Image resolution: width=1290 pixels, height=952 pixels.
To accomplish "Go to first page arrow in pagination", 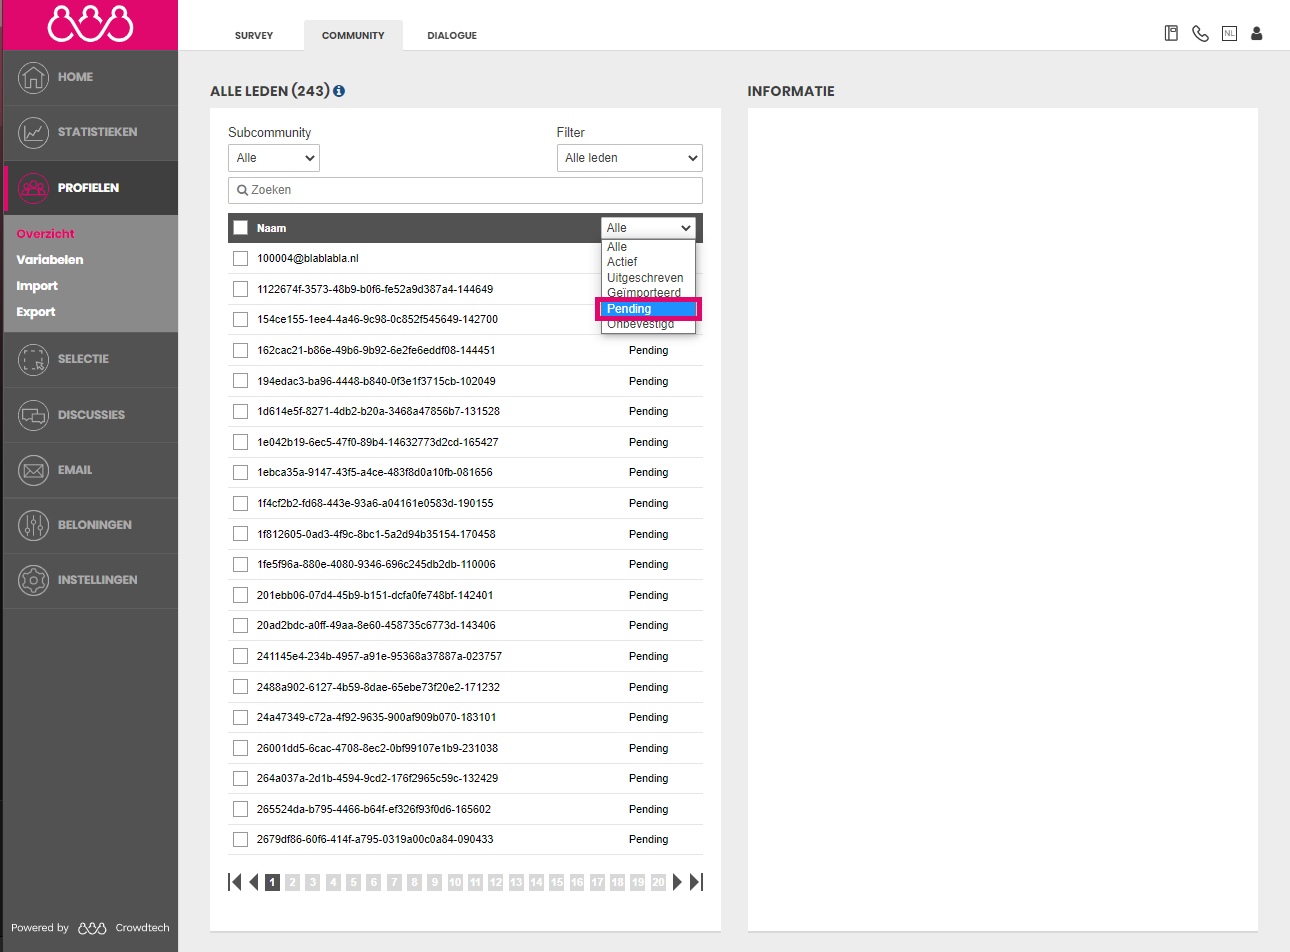I will pos(235,882).
